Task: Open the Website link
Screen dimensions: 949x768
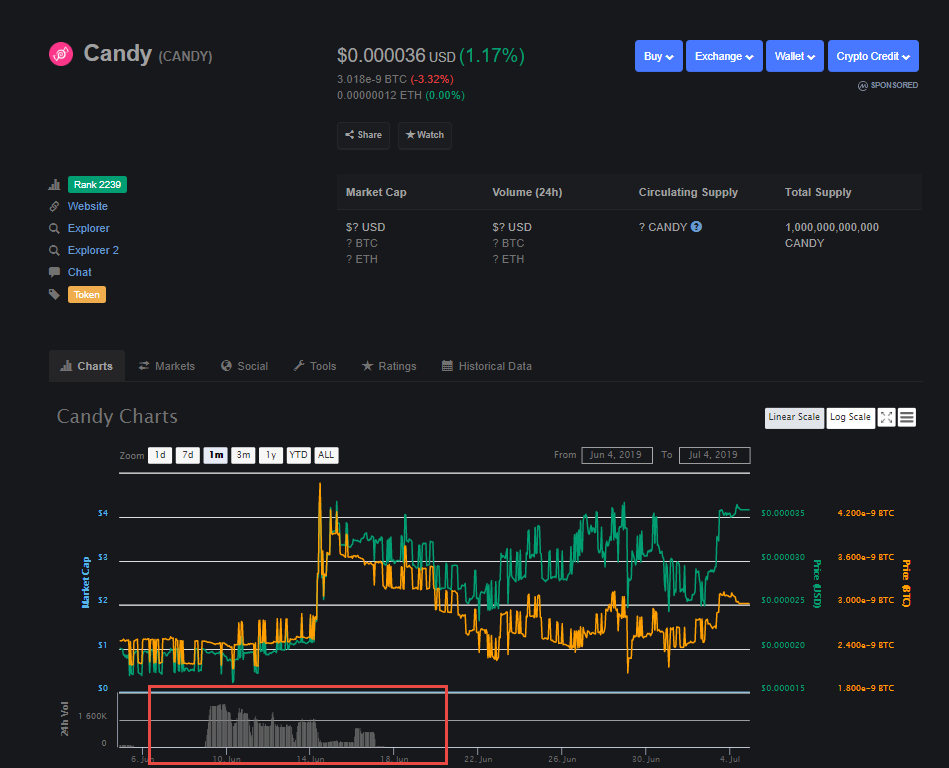Action: [88, 206]
